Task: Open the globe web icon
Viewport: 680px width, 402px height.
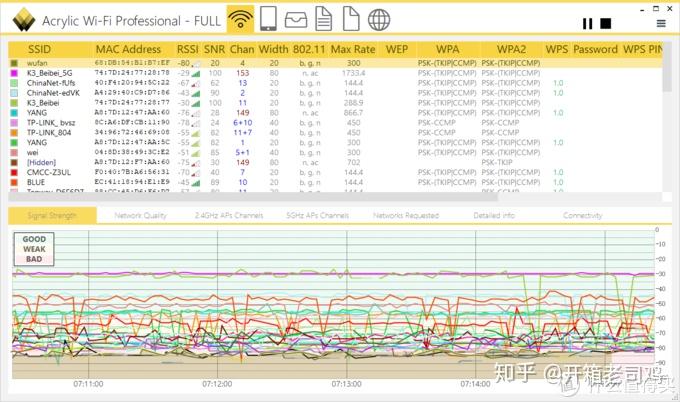Action: click(x=379, y=20)
